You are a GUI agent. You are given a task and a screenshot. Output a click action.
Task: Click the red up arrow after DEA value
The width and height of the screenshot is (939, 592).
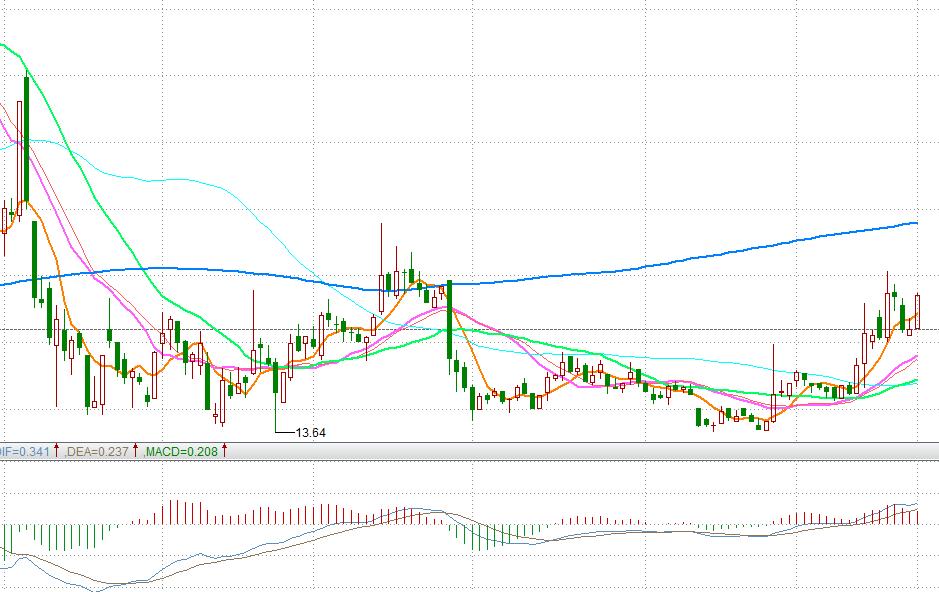[x=135, y=451]
